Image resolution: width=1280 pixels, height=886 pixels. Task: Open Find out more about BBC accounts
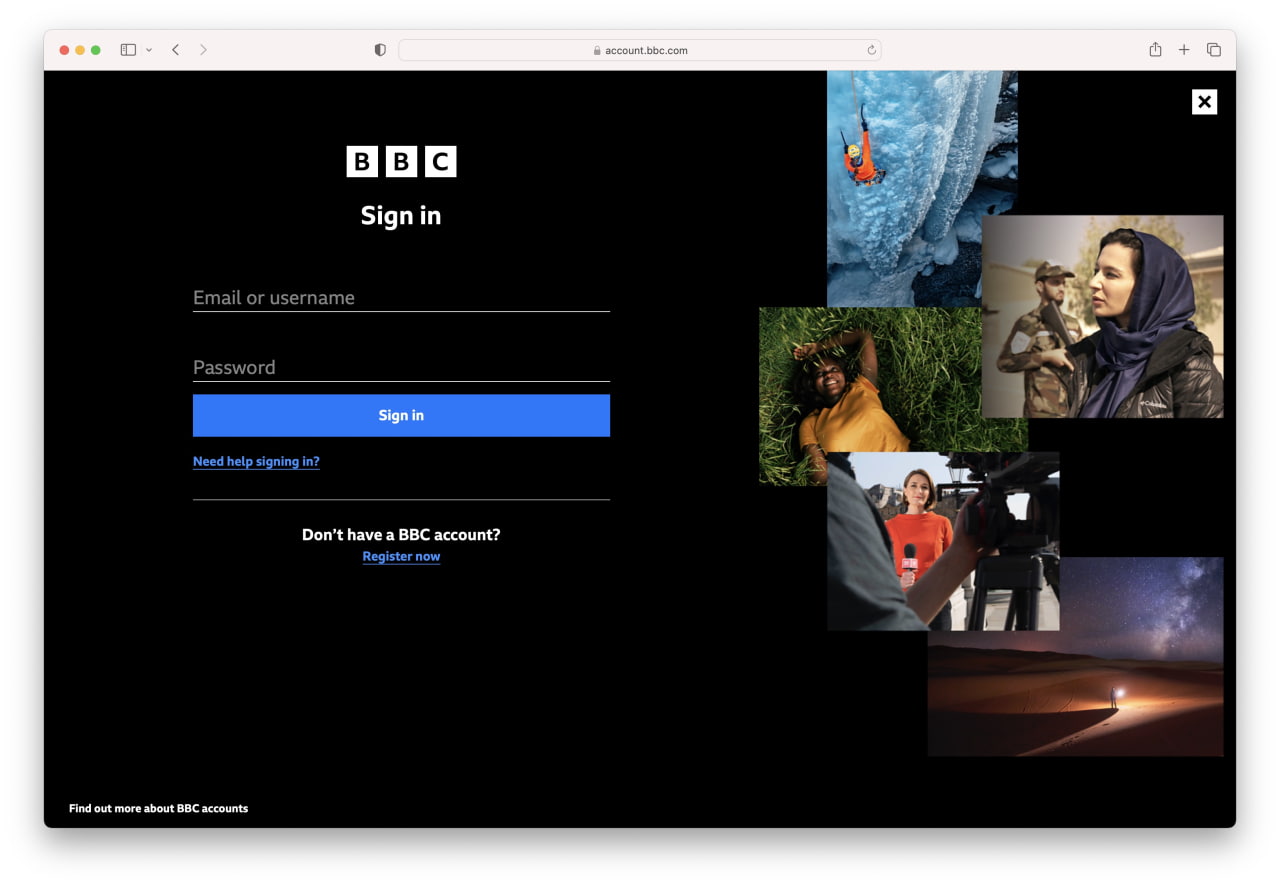point(158,808)
